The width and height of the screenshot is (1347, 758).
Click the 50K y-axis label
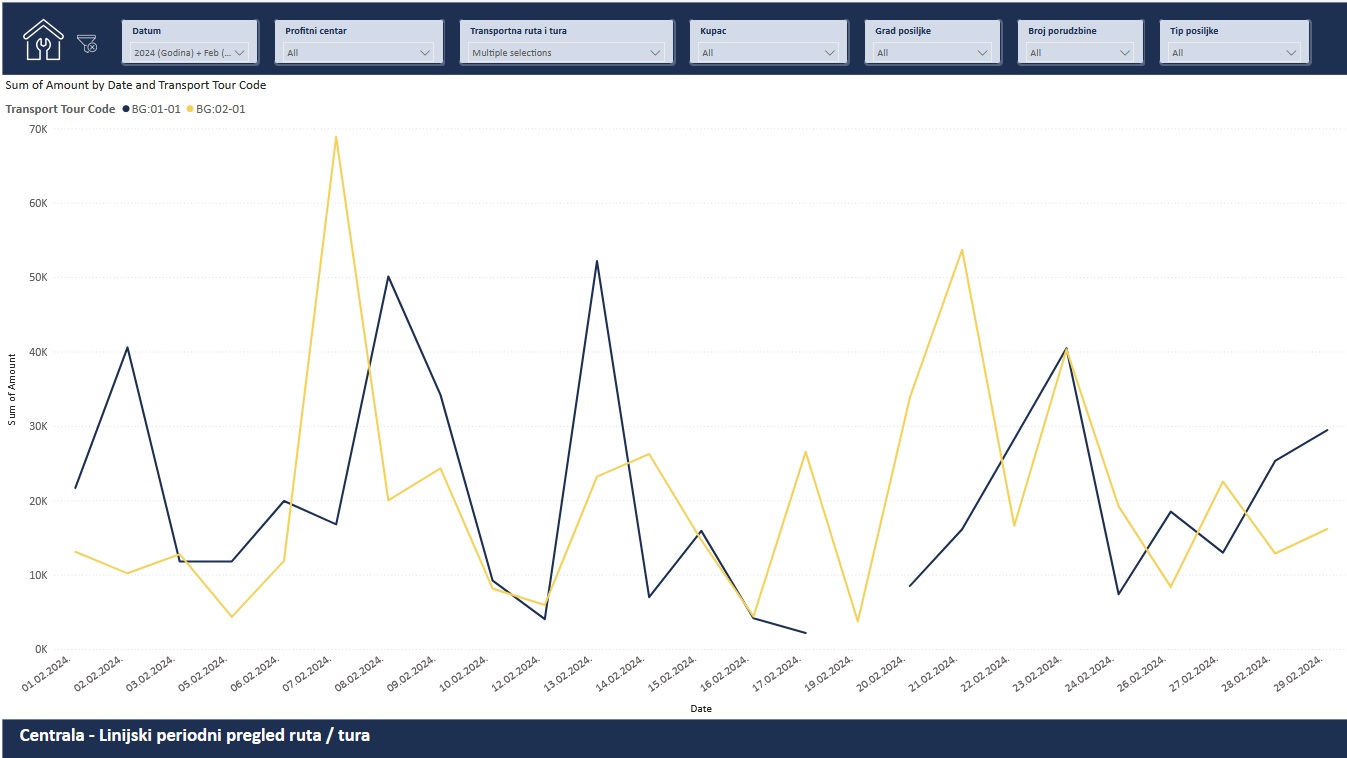pyautogui.click(x=39, y=278)
